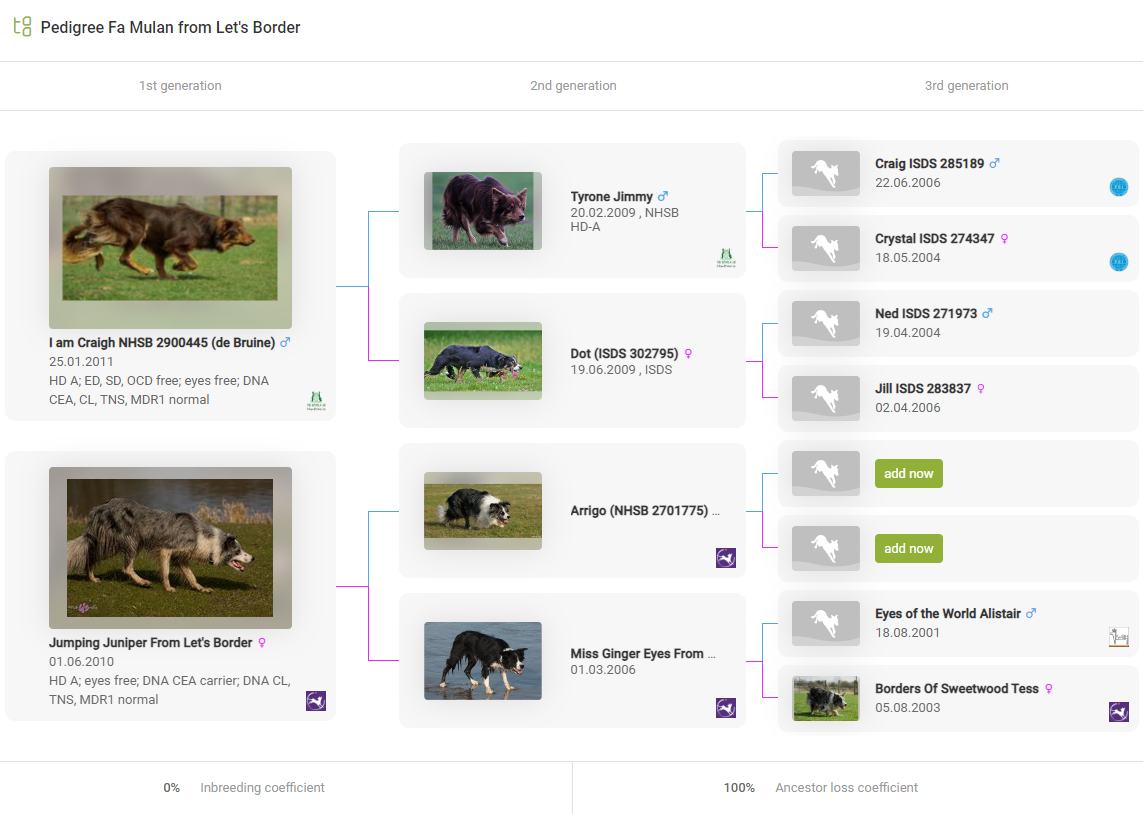
Task: Open Jumping Juniper From Let's Border link
Action: (x=150, y=643)
